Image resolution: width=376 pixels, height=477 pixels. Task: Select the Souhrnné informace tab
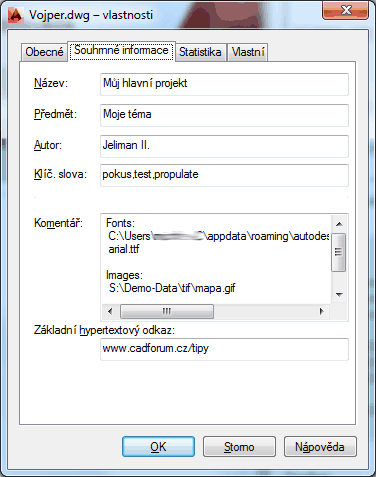(x=121, y=51)
